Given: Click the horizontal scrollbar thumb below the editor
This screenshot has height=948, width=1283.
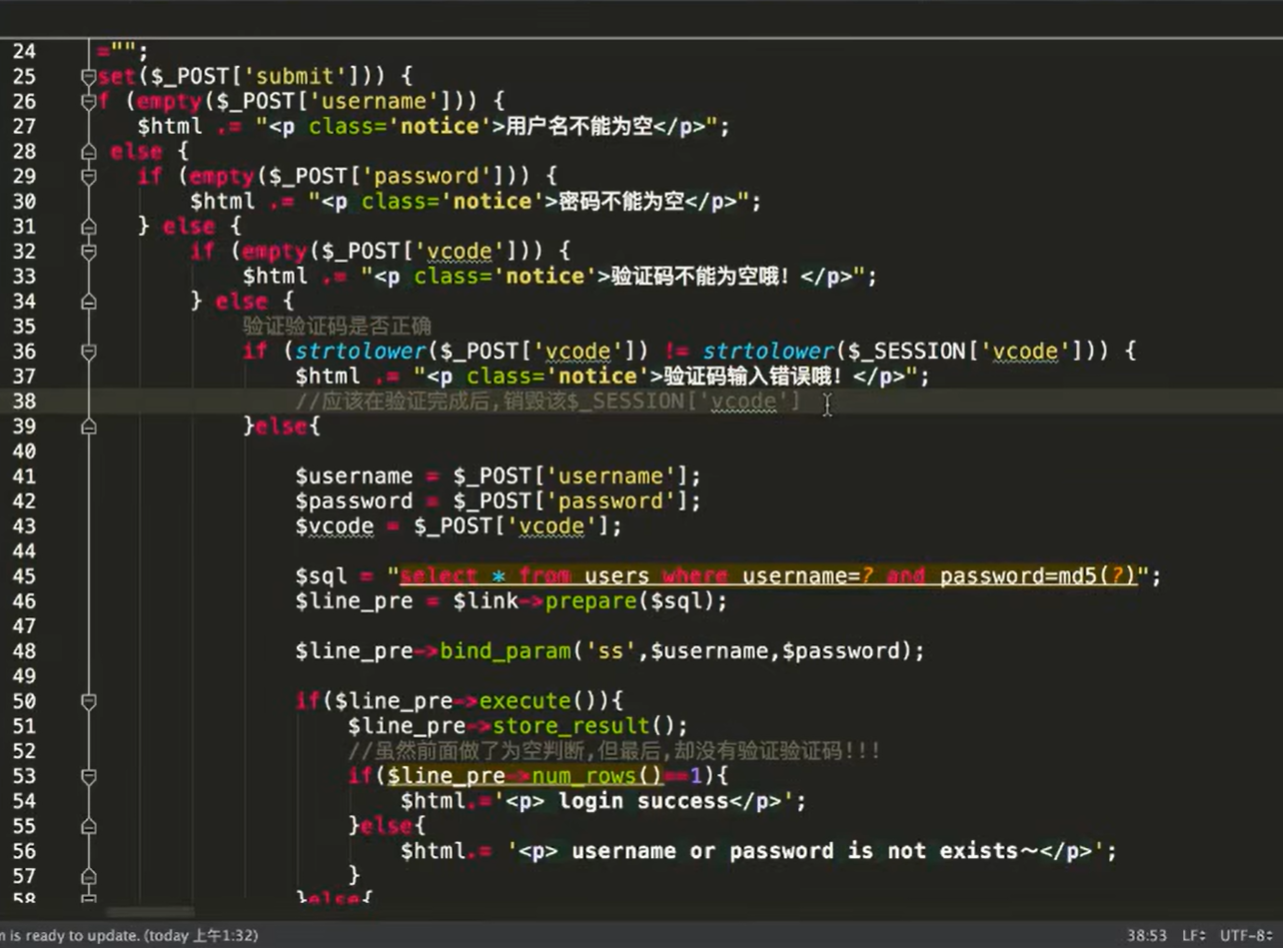Looking at the screenshot, I should pos(150,912).
